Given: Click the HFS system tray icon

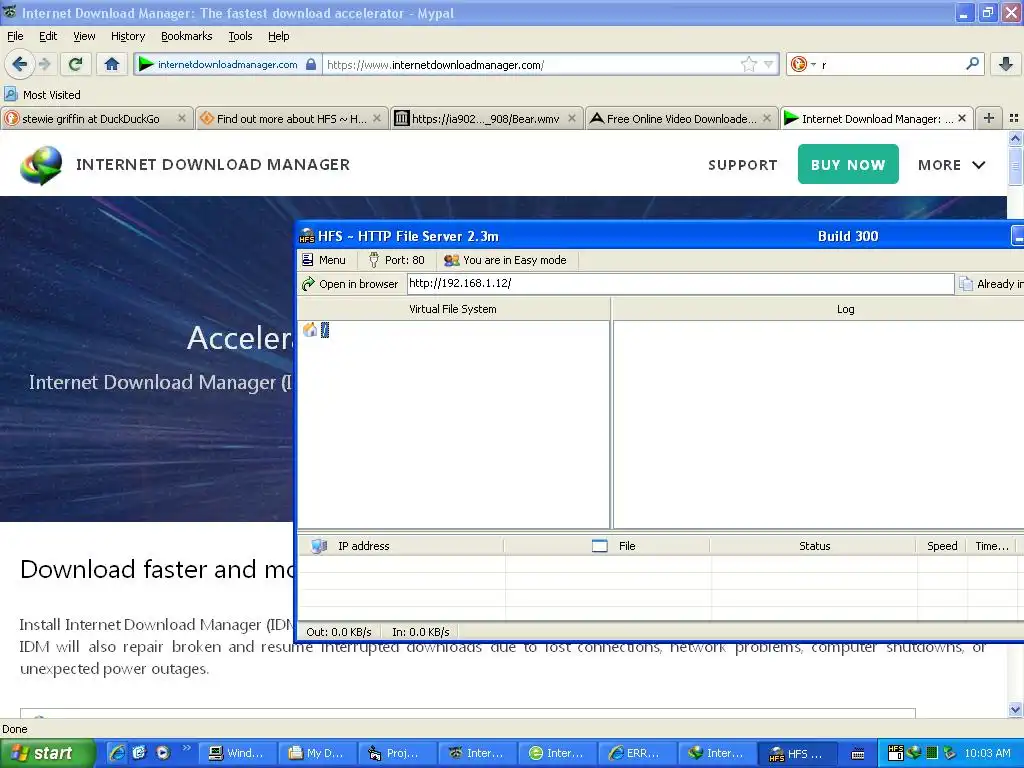Looking at the screenshot, I should click(x=896, y=753).
